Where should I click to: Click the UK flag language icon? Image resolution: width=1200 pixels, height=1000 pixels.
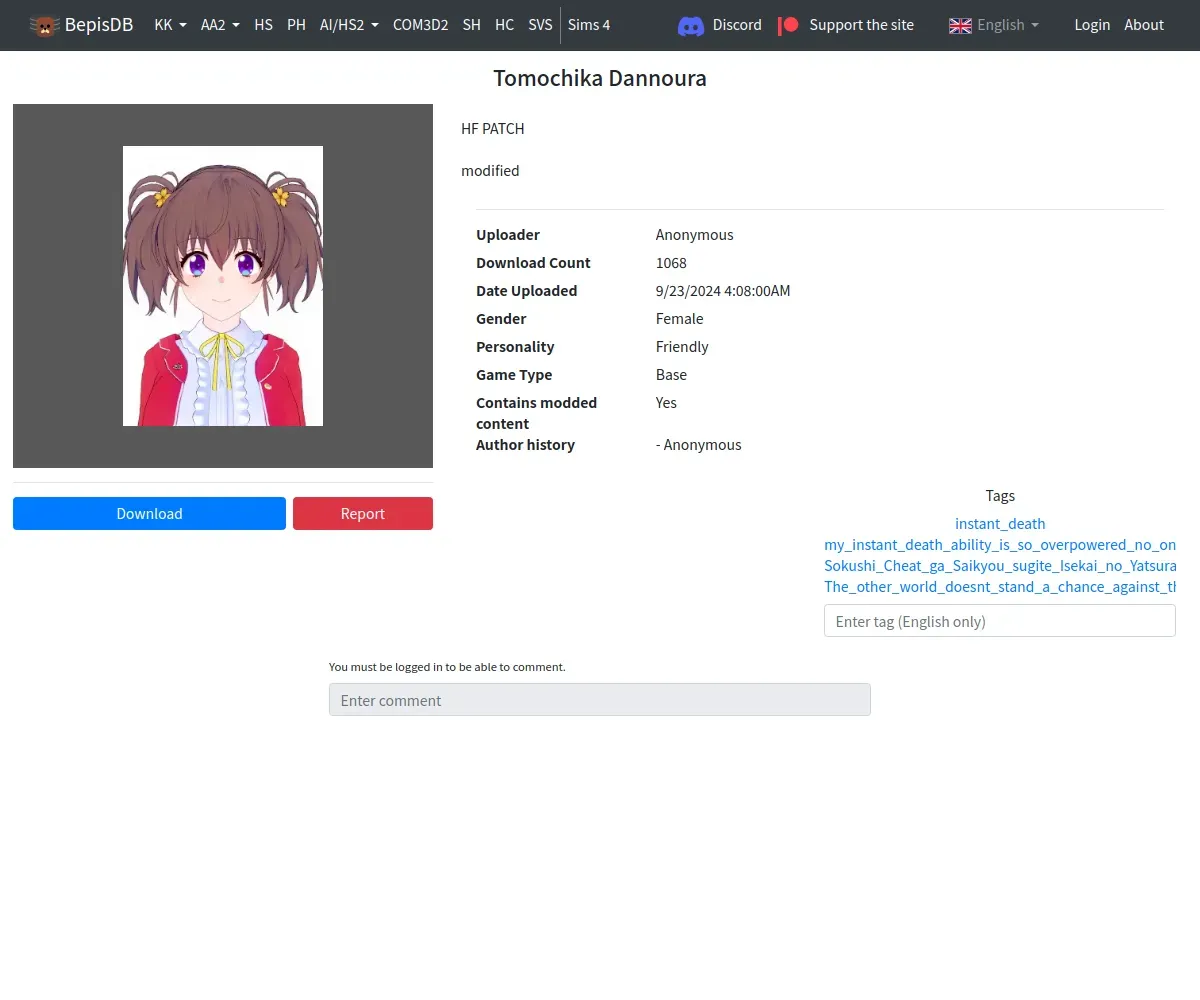pos(960,25)
